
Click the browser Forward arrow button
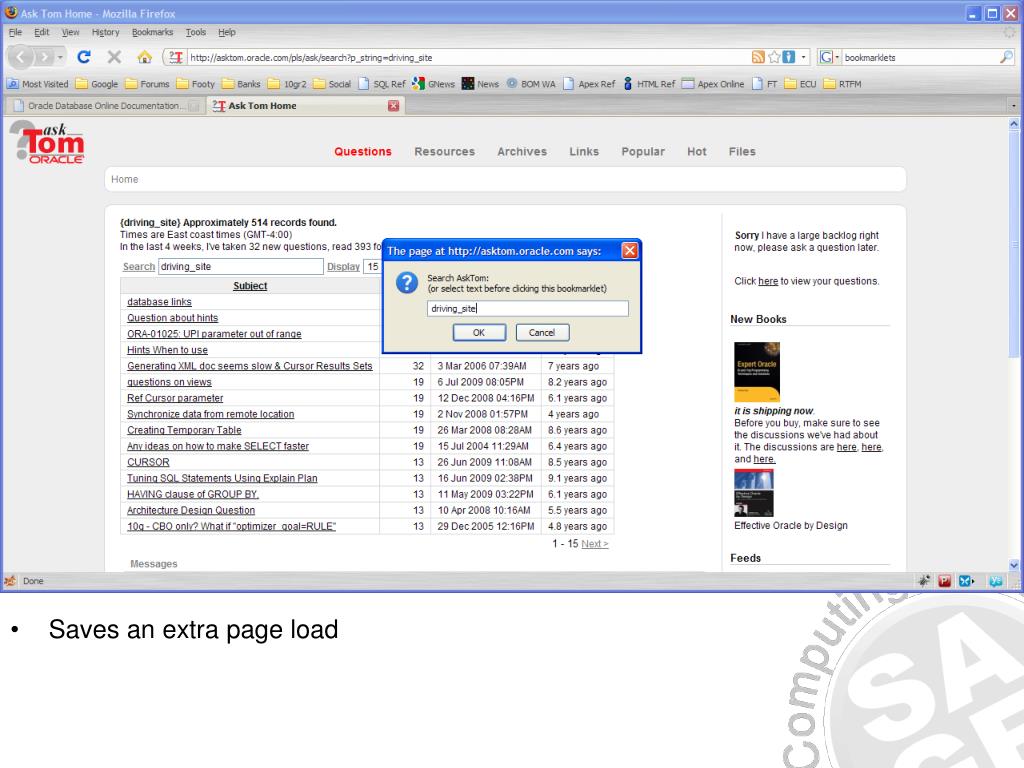pos(44,57)
